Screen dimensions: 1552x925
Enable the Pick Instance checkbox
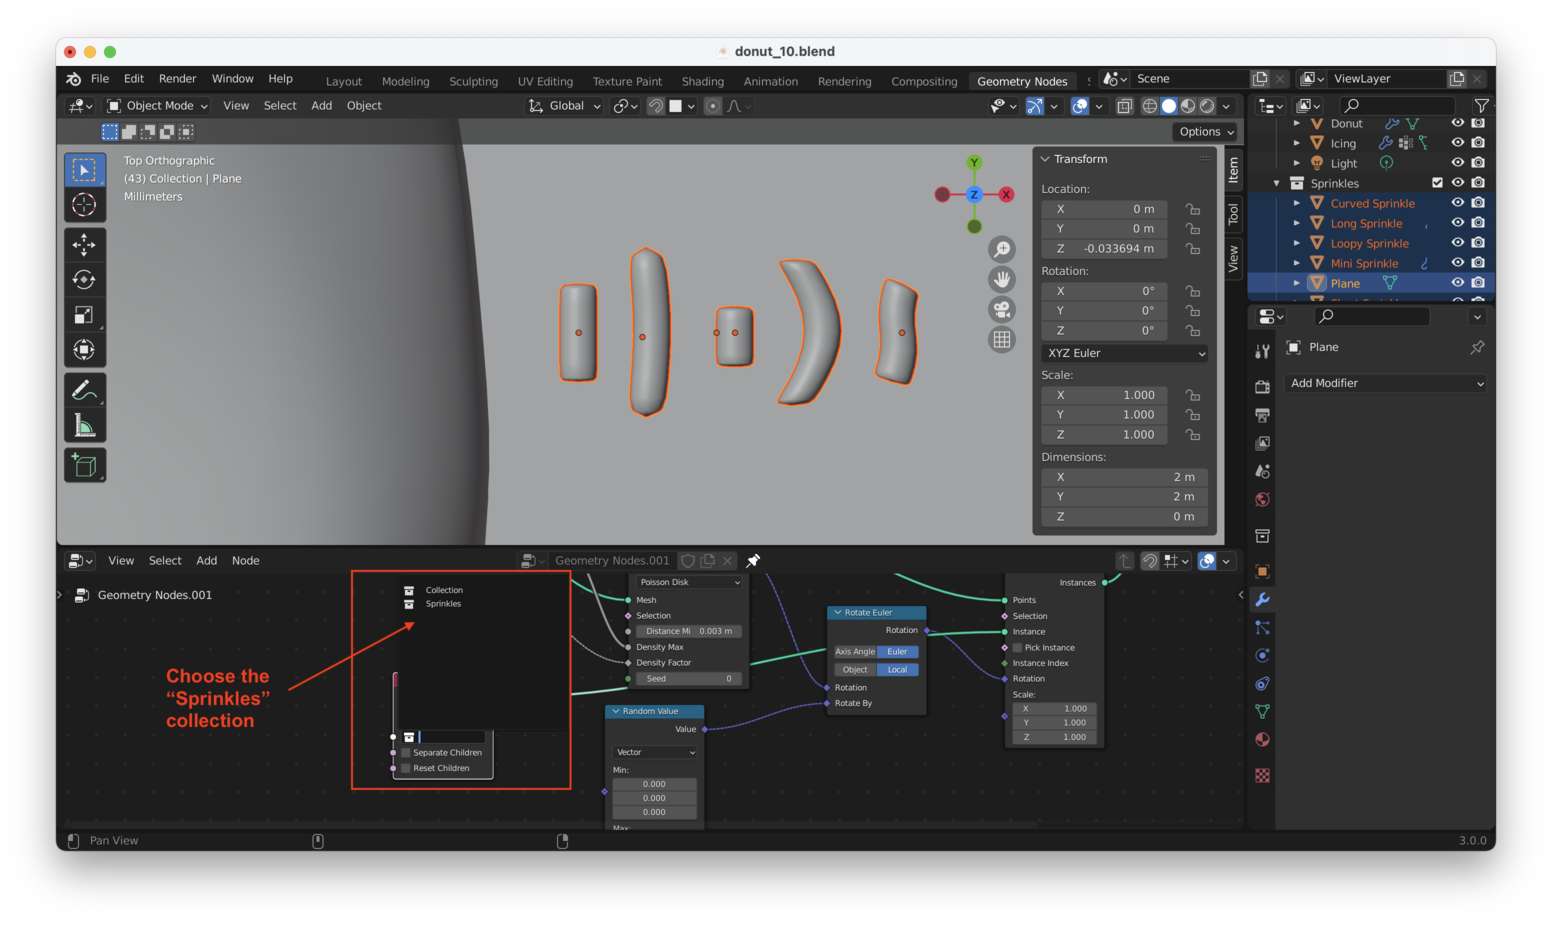[x=1018, y=648]
